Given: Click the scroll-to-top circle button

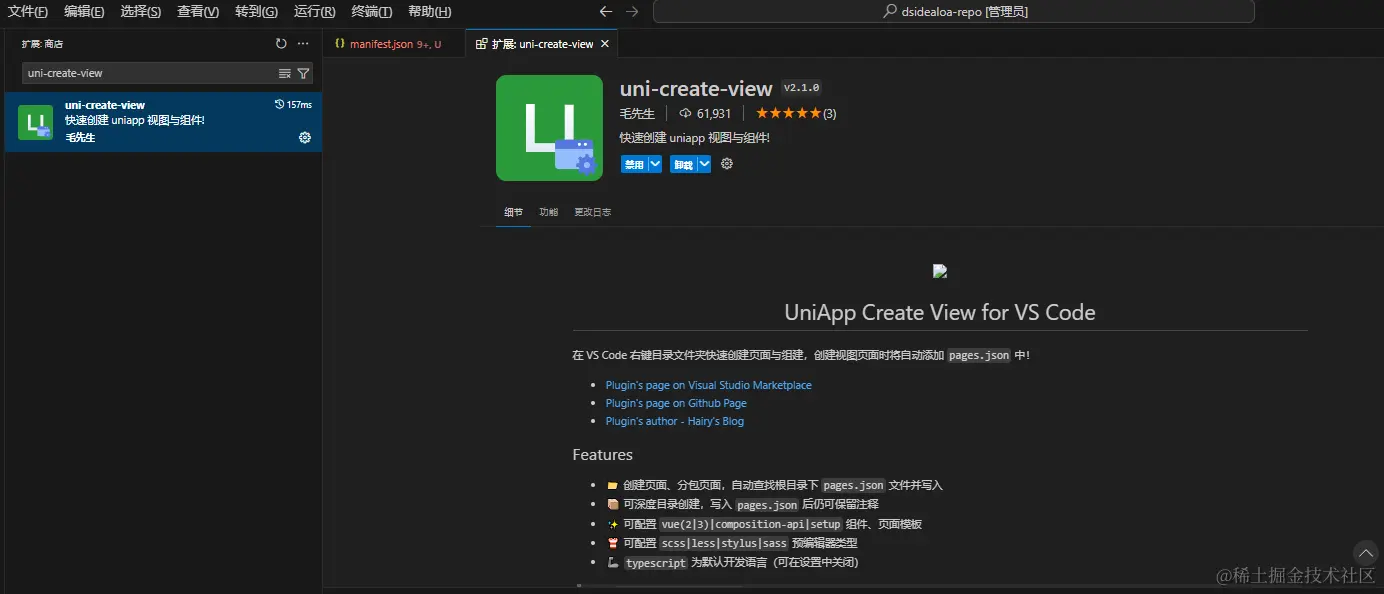Looking at the screenshot, I should (1365, 552).
